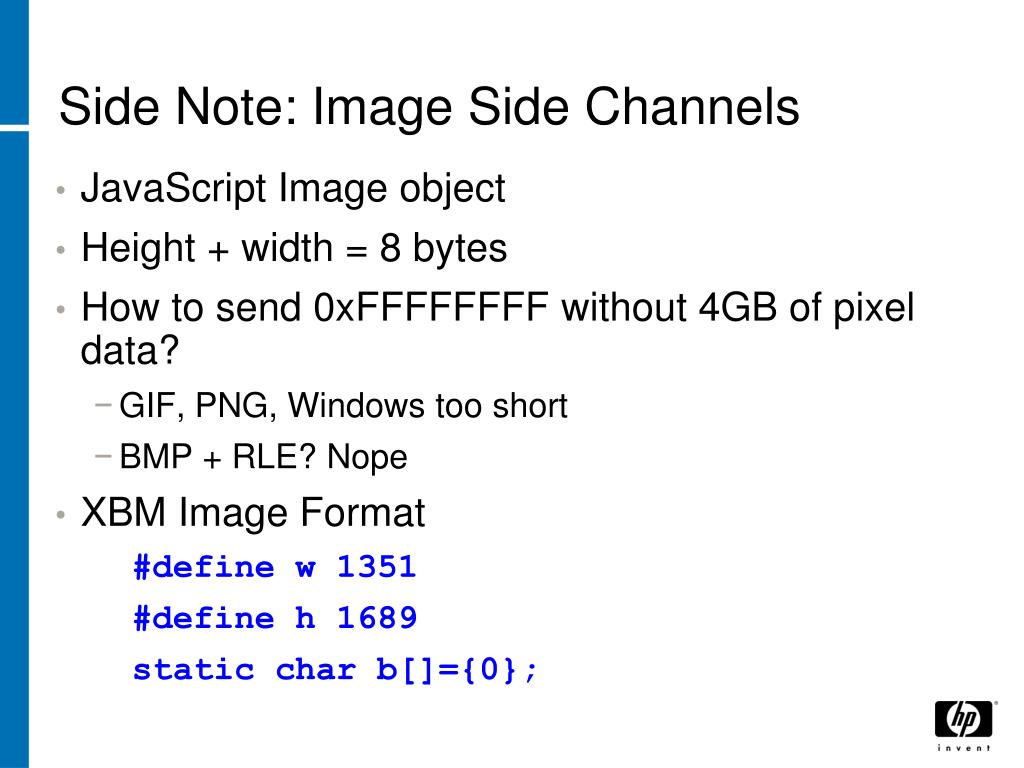This screenshot has width=1024, height=768.
Task: Click the HP invent logo
Action: 964,726
